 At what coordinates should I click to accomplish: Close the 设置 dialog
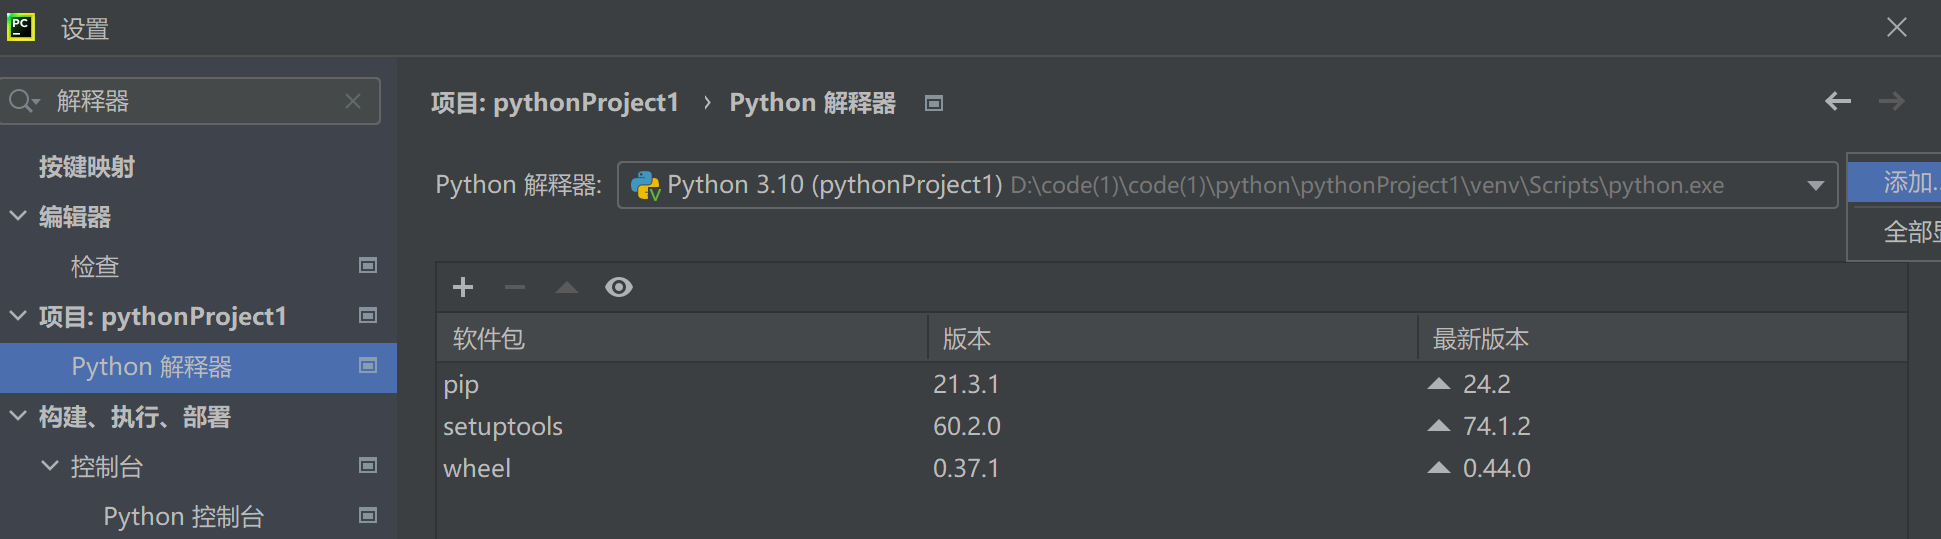1897,27
